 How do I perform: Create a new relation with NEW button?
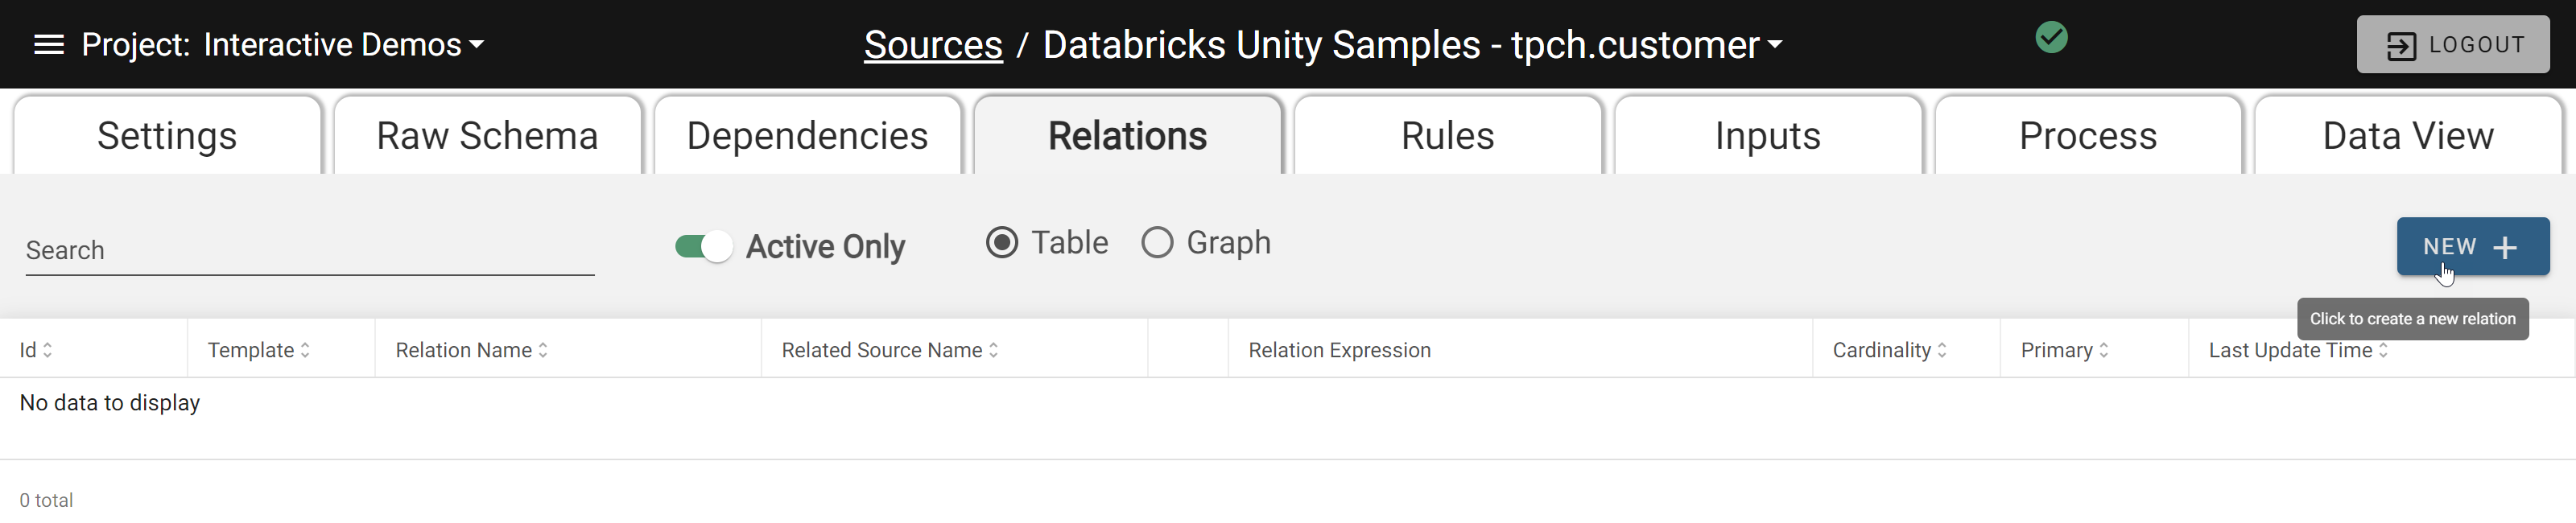point(2472,247)
